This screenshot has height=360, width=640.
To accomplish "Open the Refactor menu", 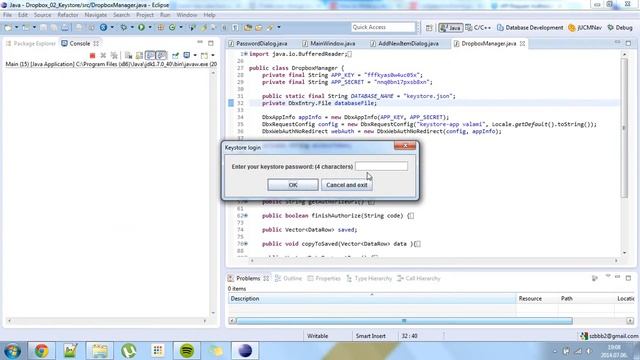I will click(68, 15).
